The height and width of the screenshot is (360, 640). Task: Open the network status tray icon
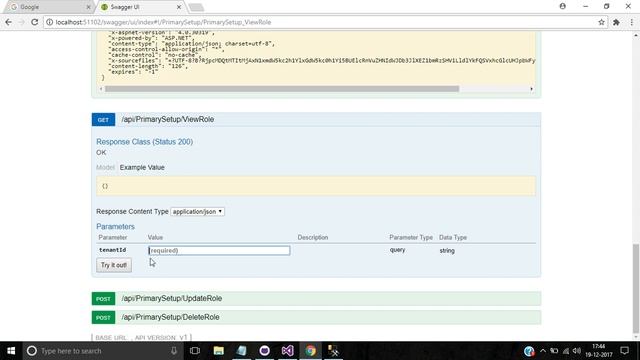click(566, 351)
